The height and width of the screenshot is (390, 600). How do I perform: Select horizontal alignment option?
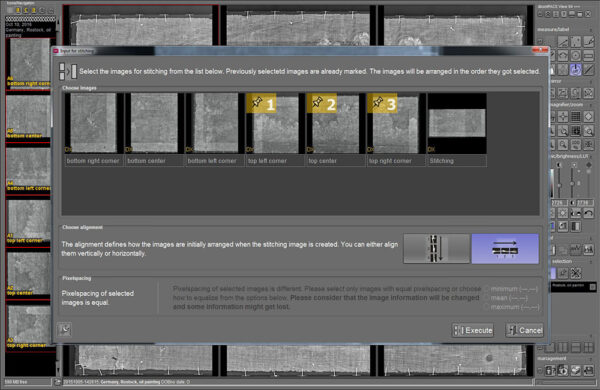[505, 249]
